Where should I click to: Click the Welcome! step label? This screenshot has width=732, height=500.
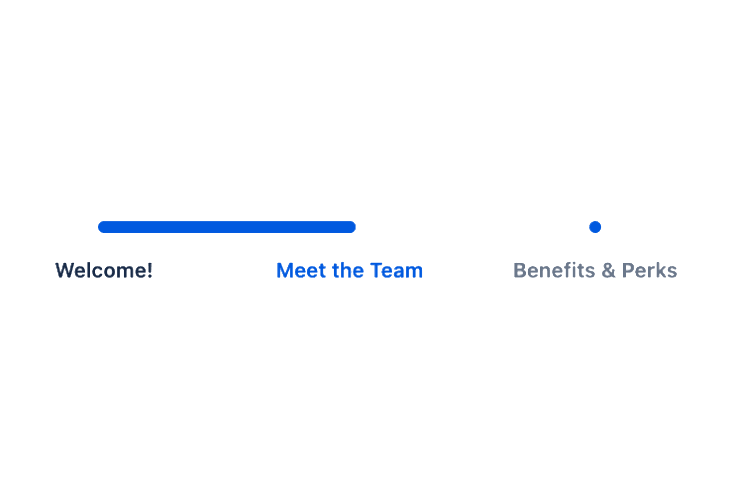pos(104,270)
